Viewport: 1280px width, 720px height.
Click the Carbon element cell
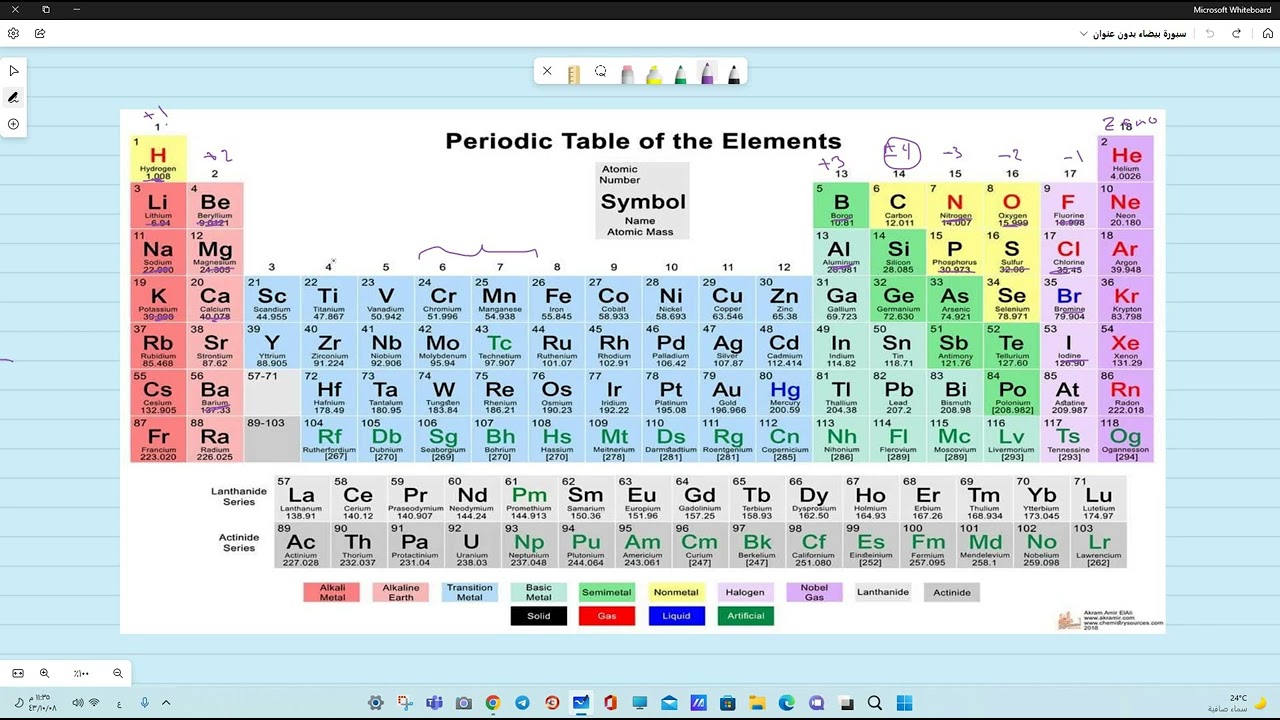898,205
